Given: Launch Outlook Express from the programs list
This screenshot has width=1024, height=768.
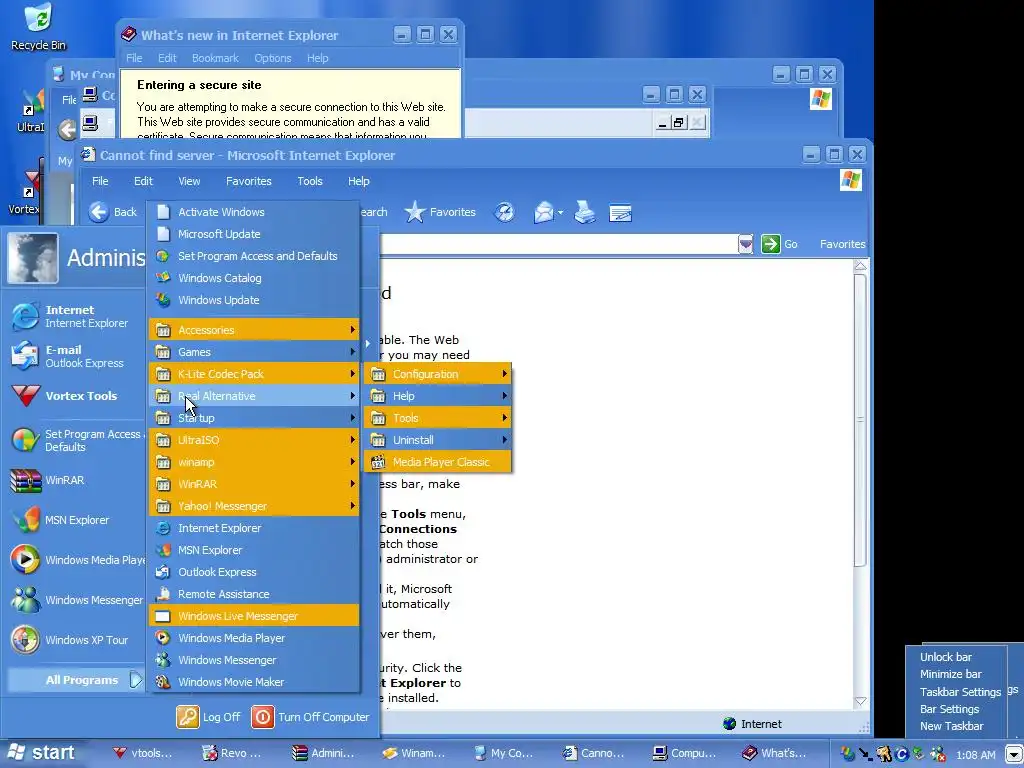Looking at the screenshot, I should [x=254, y=571].
